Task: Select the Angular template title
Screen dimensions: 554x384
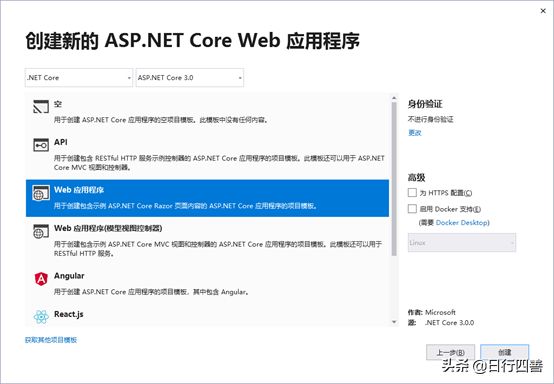Action: 69,276
